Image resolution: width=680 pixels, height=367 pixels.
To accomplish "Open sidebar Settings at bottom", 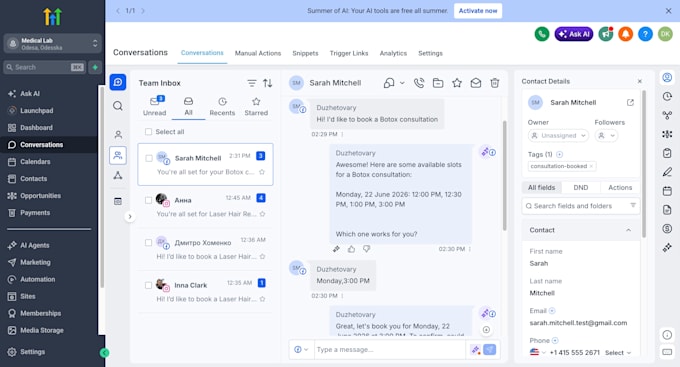I will (x=32, y=352).
